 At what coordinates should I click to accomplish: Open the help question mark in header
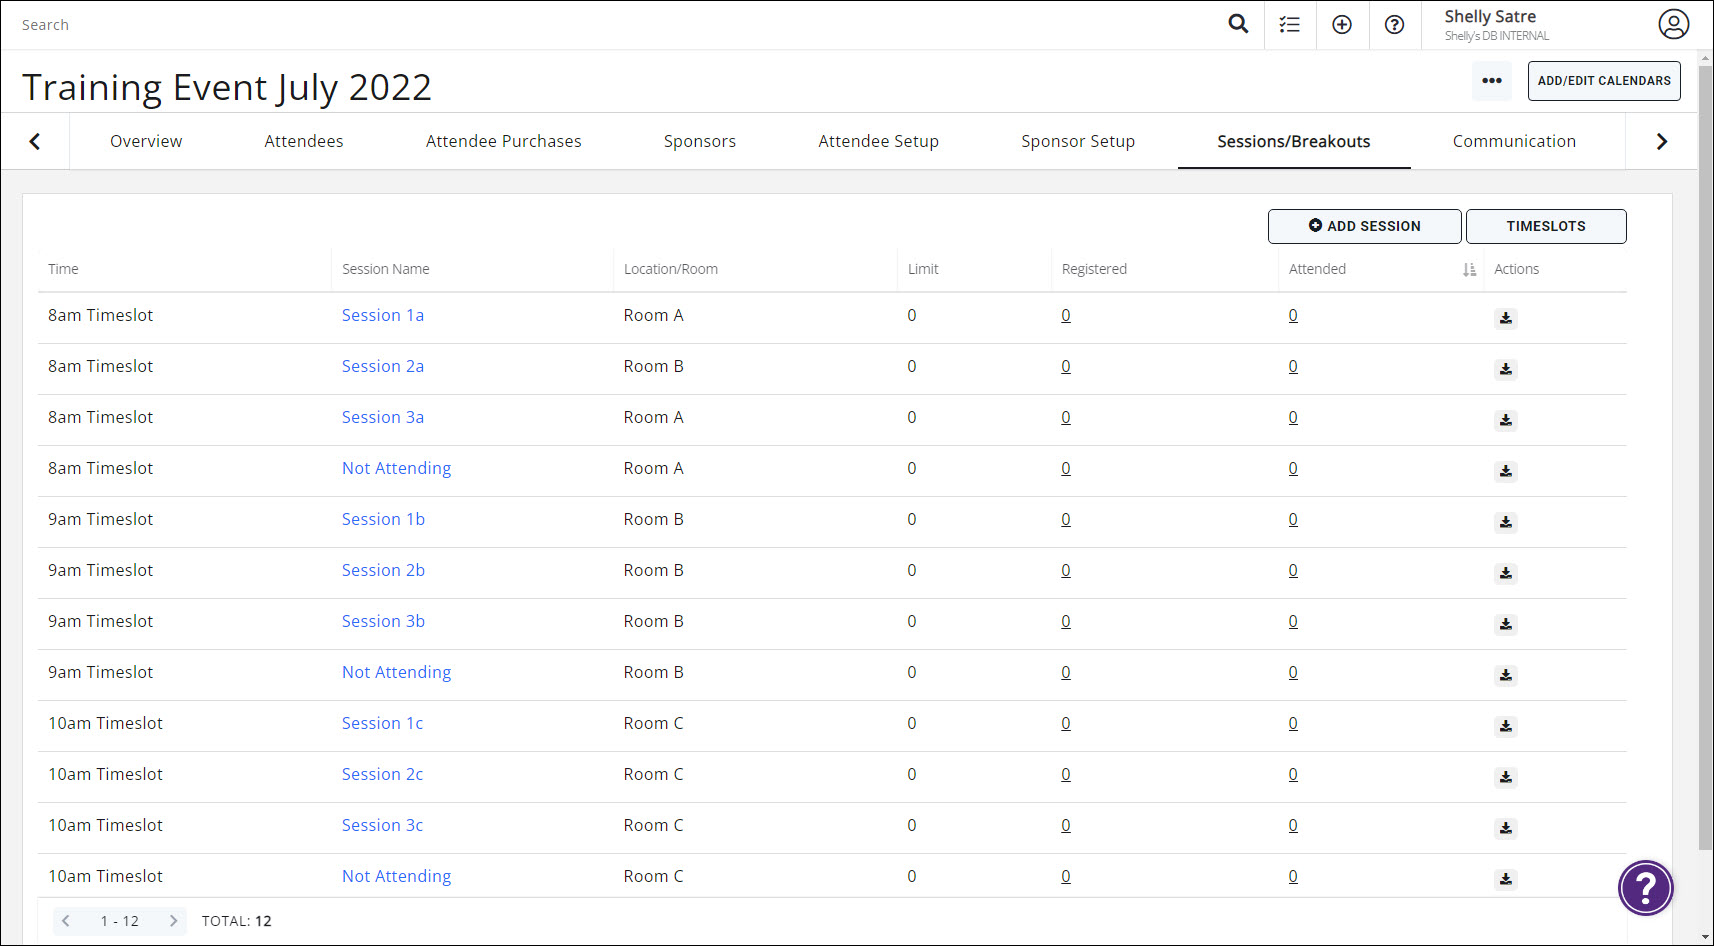click(x=1394, y=24)
